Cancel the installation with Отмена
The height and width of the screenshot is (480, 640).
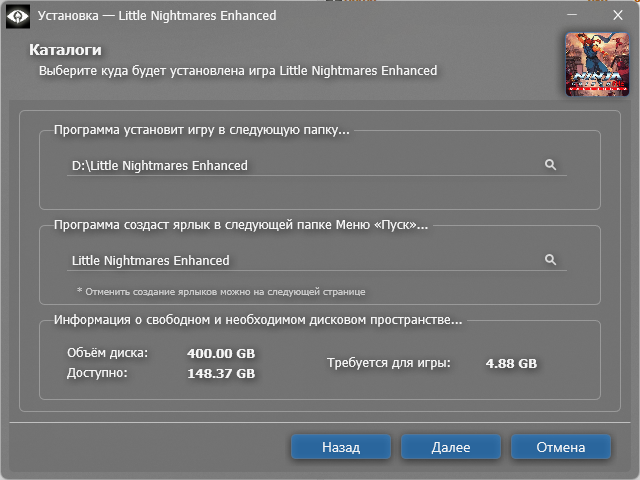tap(561, 447)
